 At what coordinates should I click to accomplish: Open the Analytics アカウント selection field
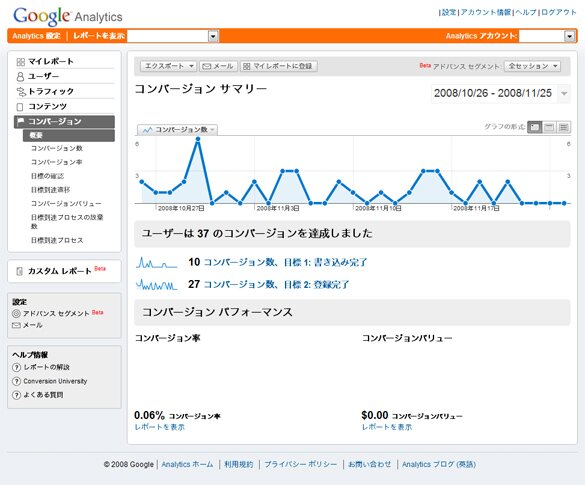546,36
